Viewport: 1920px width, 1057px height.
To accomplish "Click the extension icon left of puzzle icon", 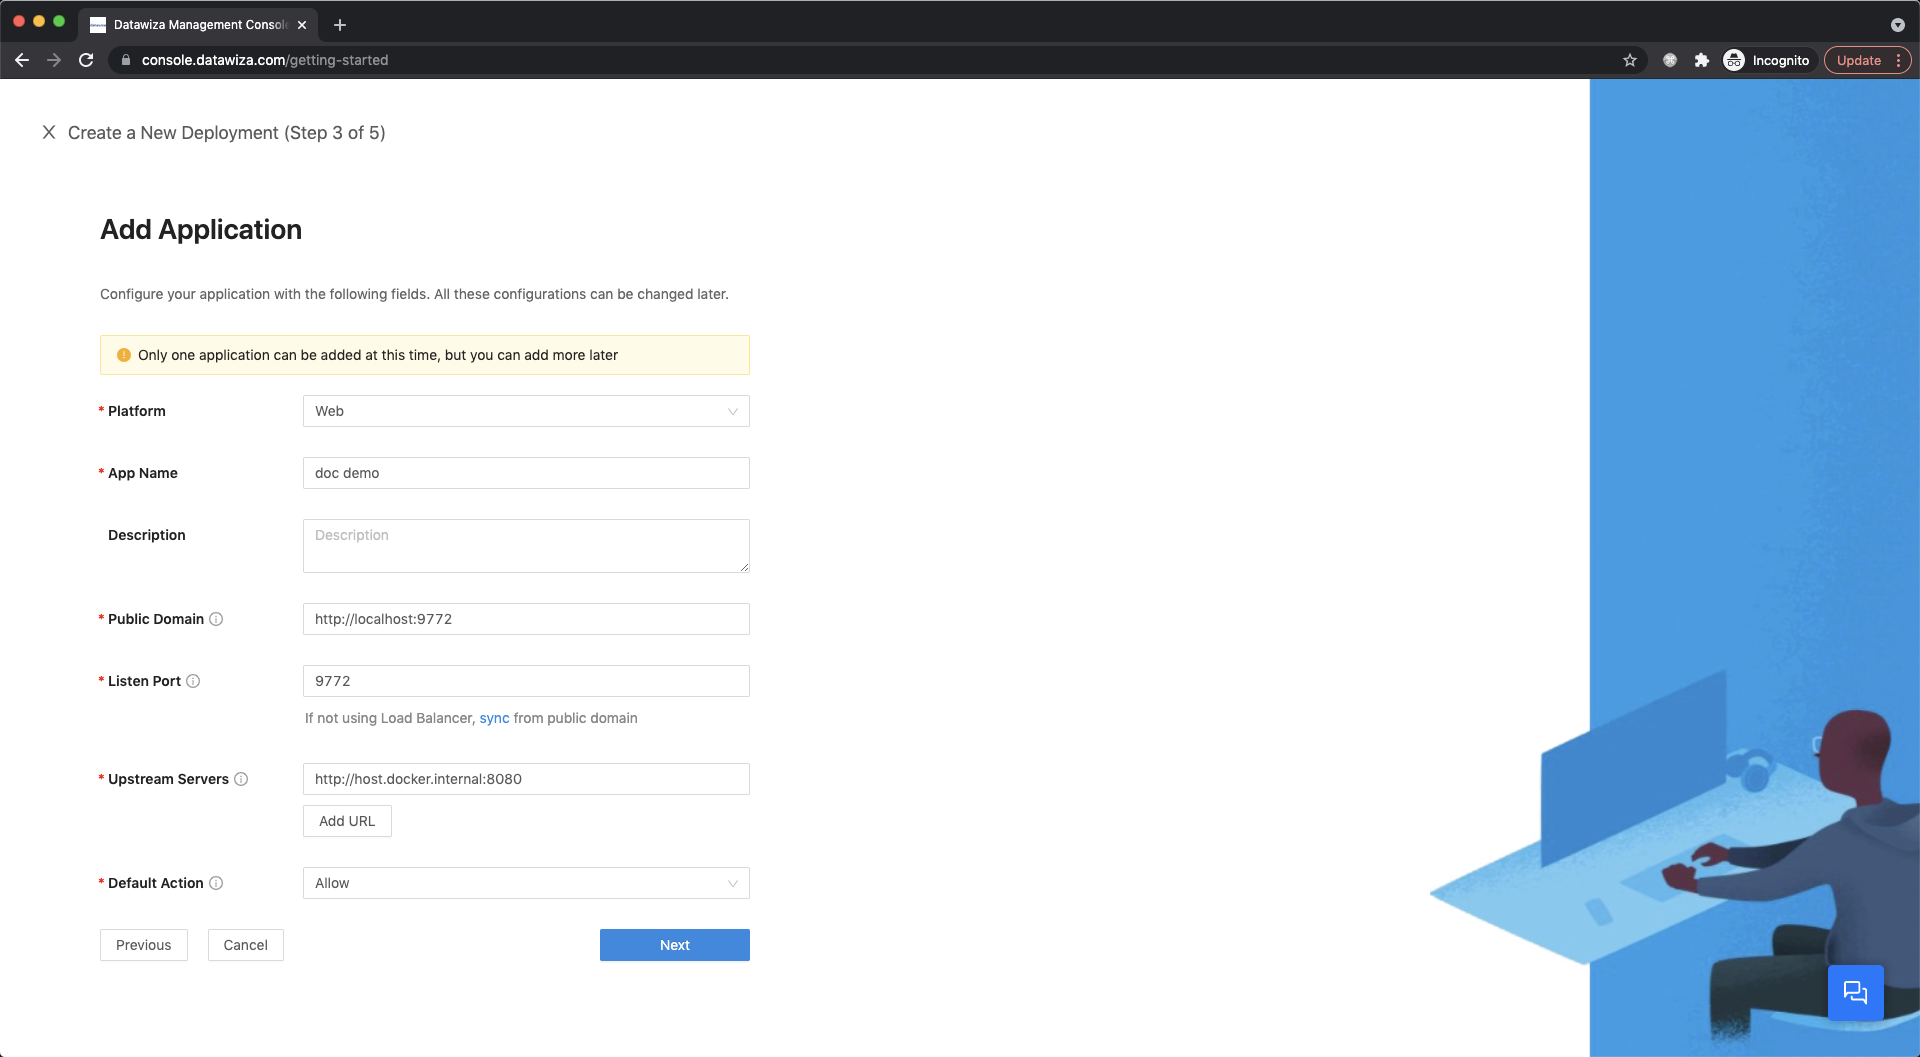I will [x=1670, y=60].
